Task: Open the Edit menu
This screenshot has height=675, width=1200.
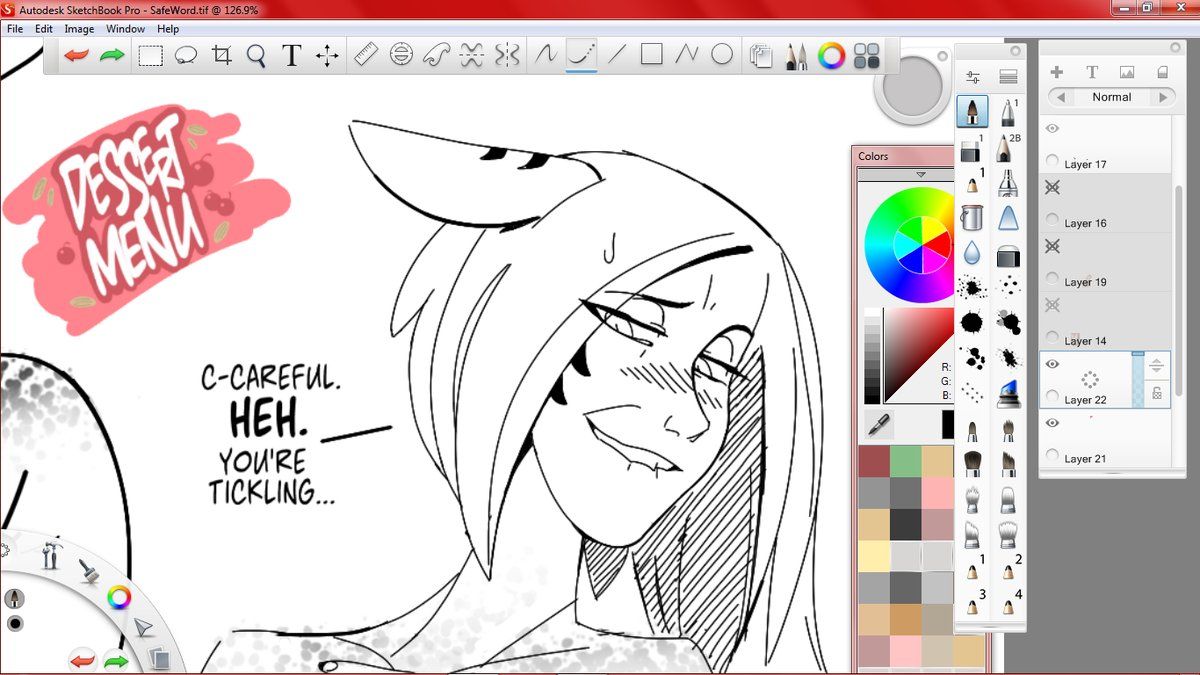Action: pyautogui.click(x=44, y=29)
